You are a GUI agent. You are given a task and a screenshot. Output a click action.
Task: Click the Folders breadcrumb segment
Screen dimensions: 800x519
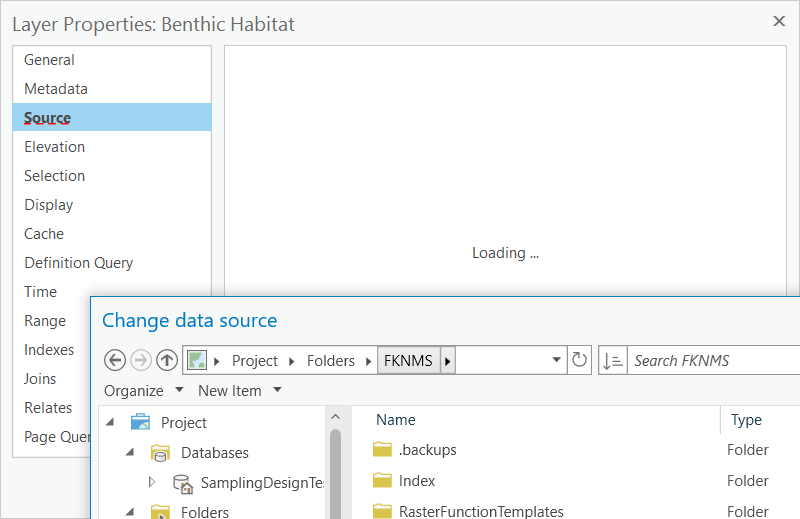pos(330,360)
